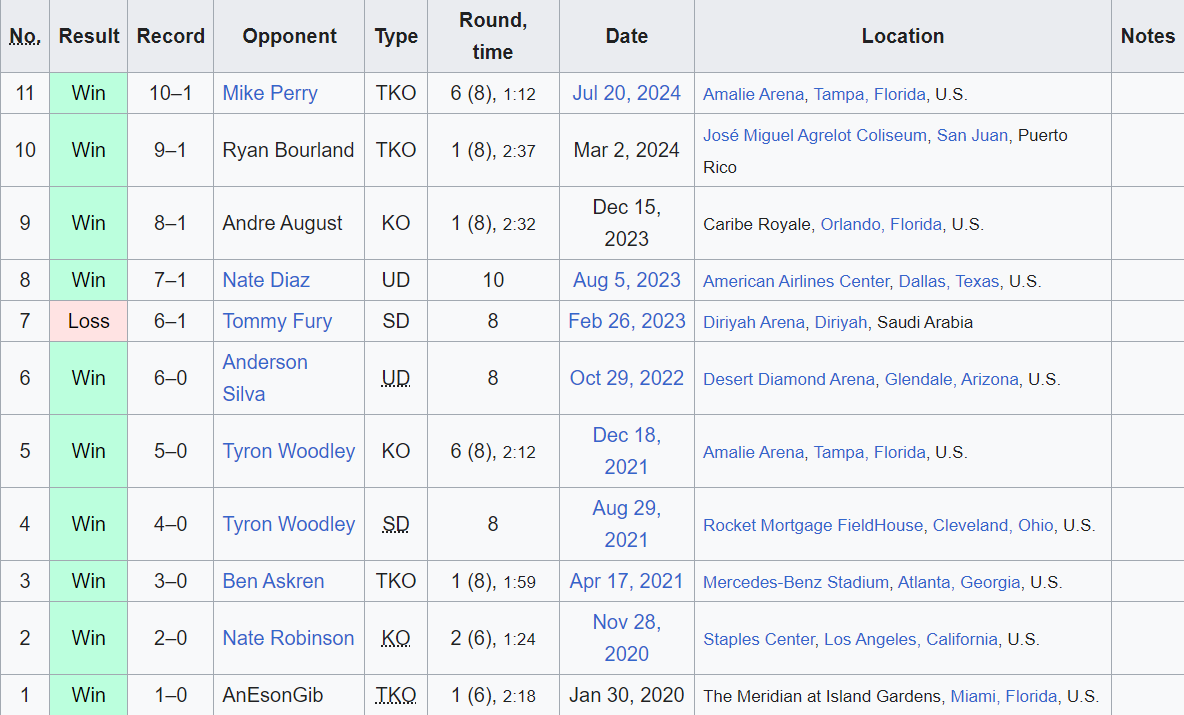Open the Mercedes-Benz Stadium link
Screen dimensions: 1184x715
click(796, 583)
